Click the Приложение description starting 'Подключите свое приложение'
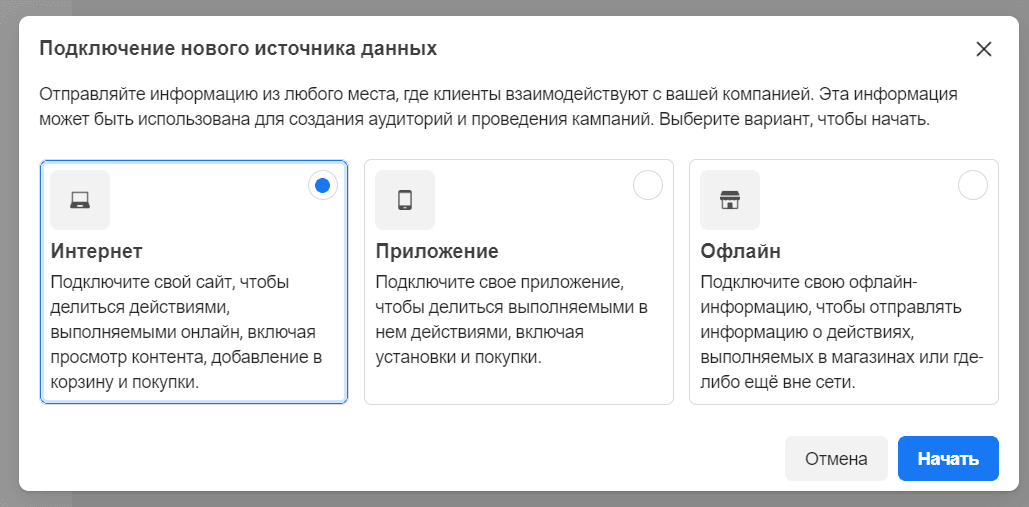 click(512, 320)
